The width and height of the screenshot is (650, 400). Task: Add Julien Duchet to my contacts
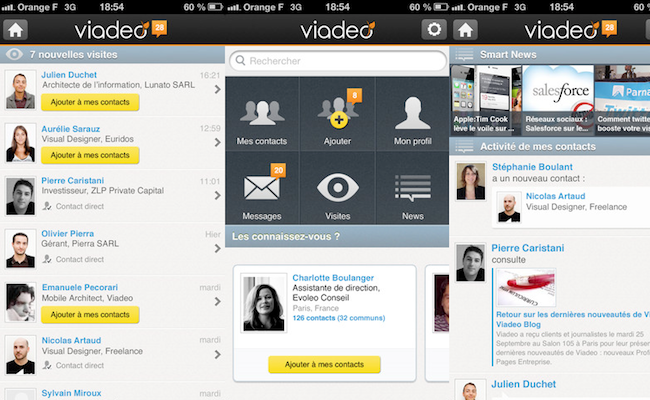(90, 102)
